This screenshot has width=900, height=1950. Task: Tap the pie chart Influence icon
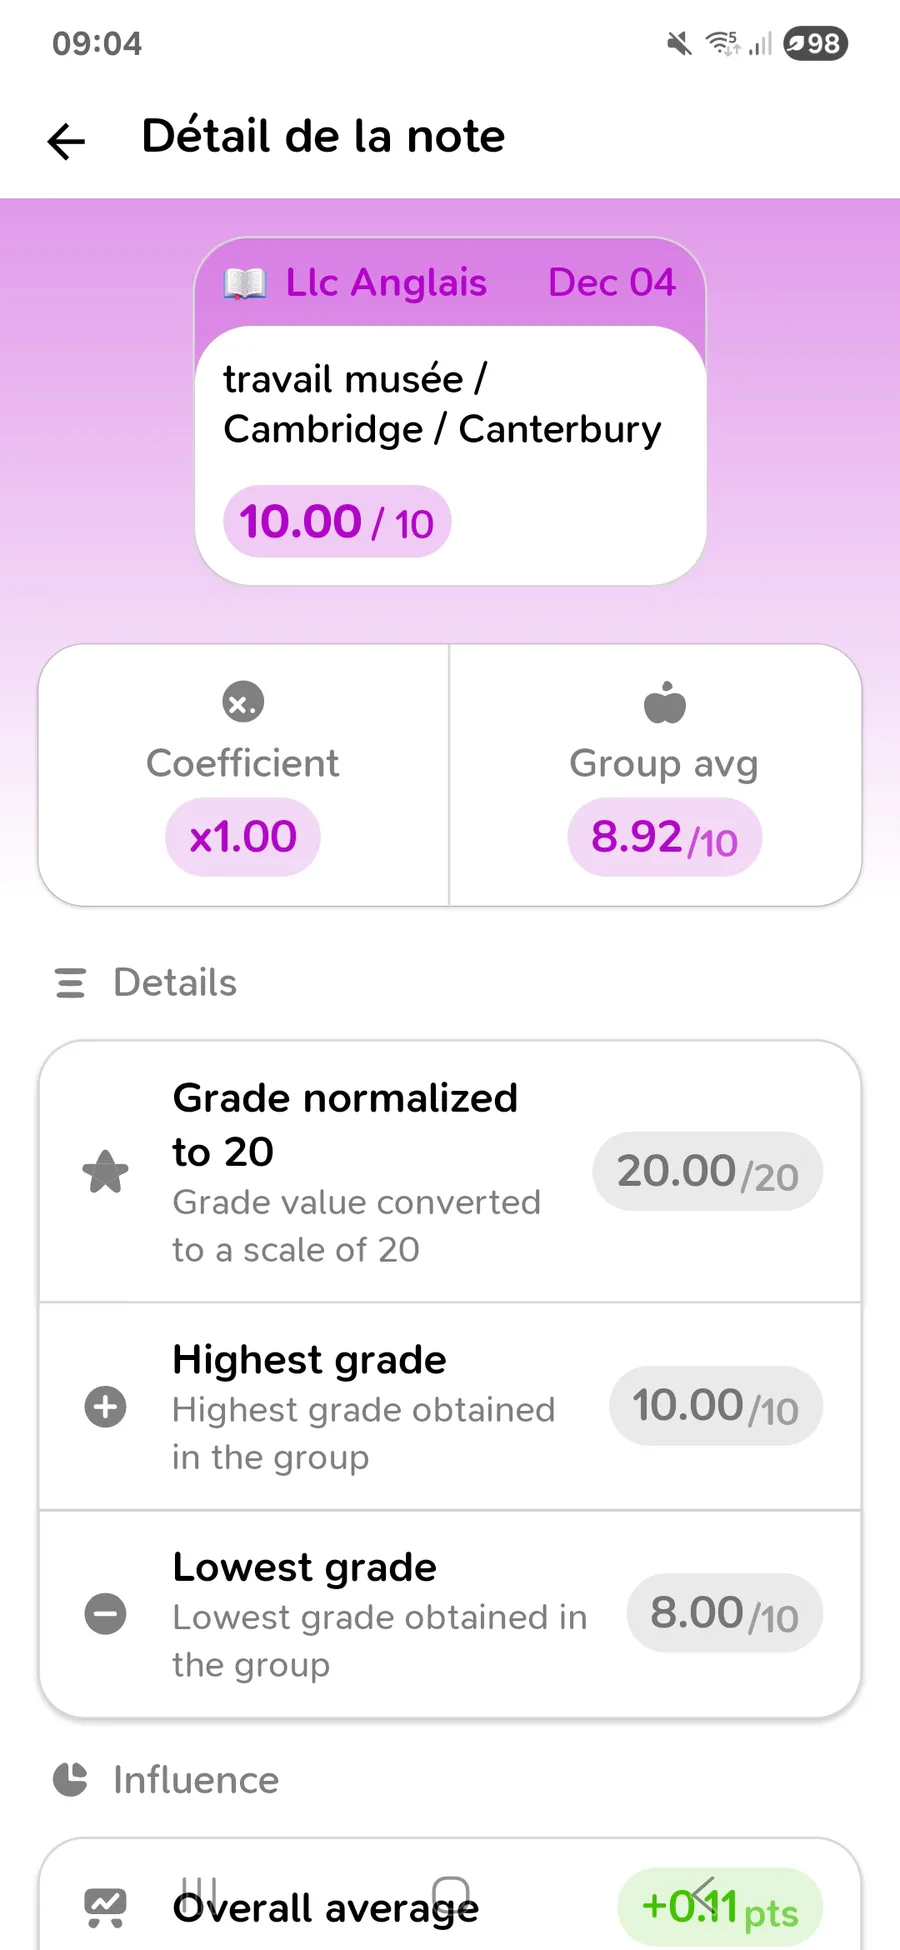pyautogui.click(x=70, y=1780)
